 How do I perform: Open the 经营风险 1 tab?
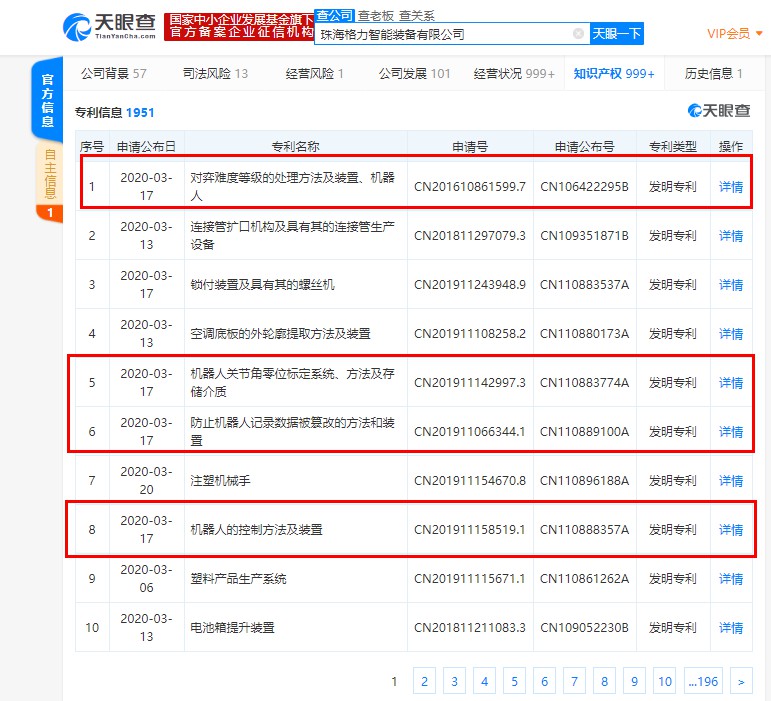[314, 73]
